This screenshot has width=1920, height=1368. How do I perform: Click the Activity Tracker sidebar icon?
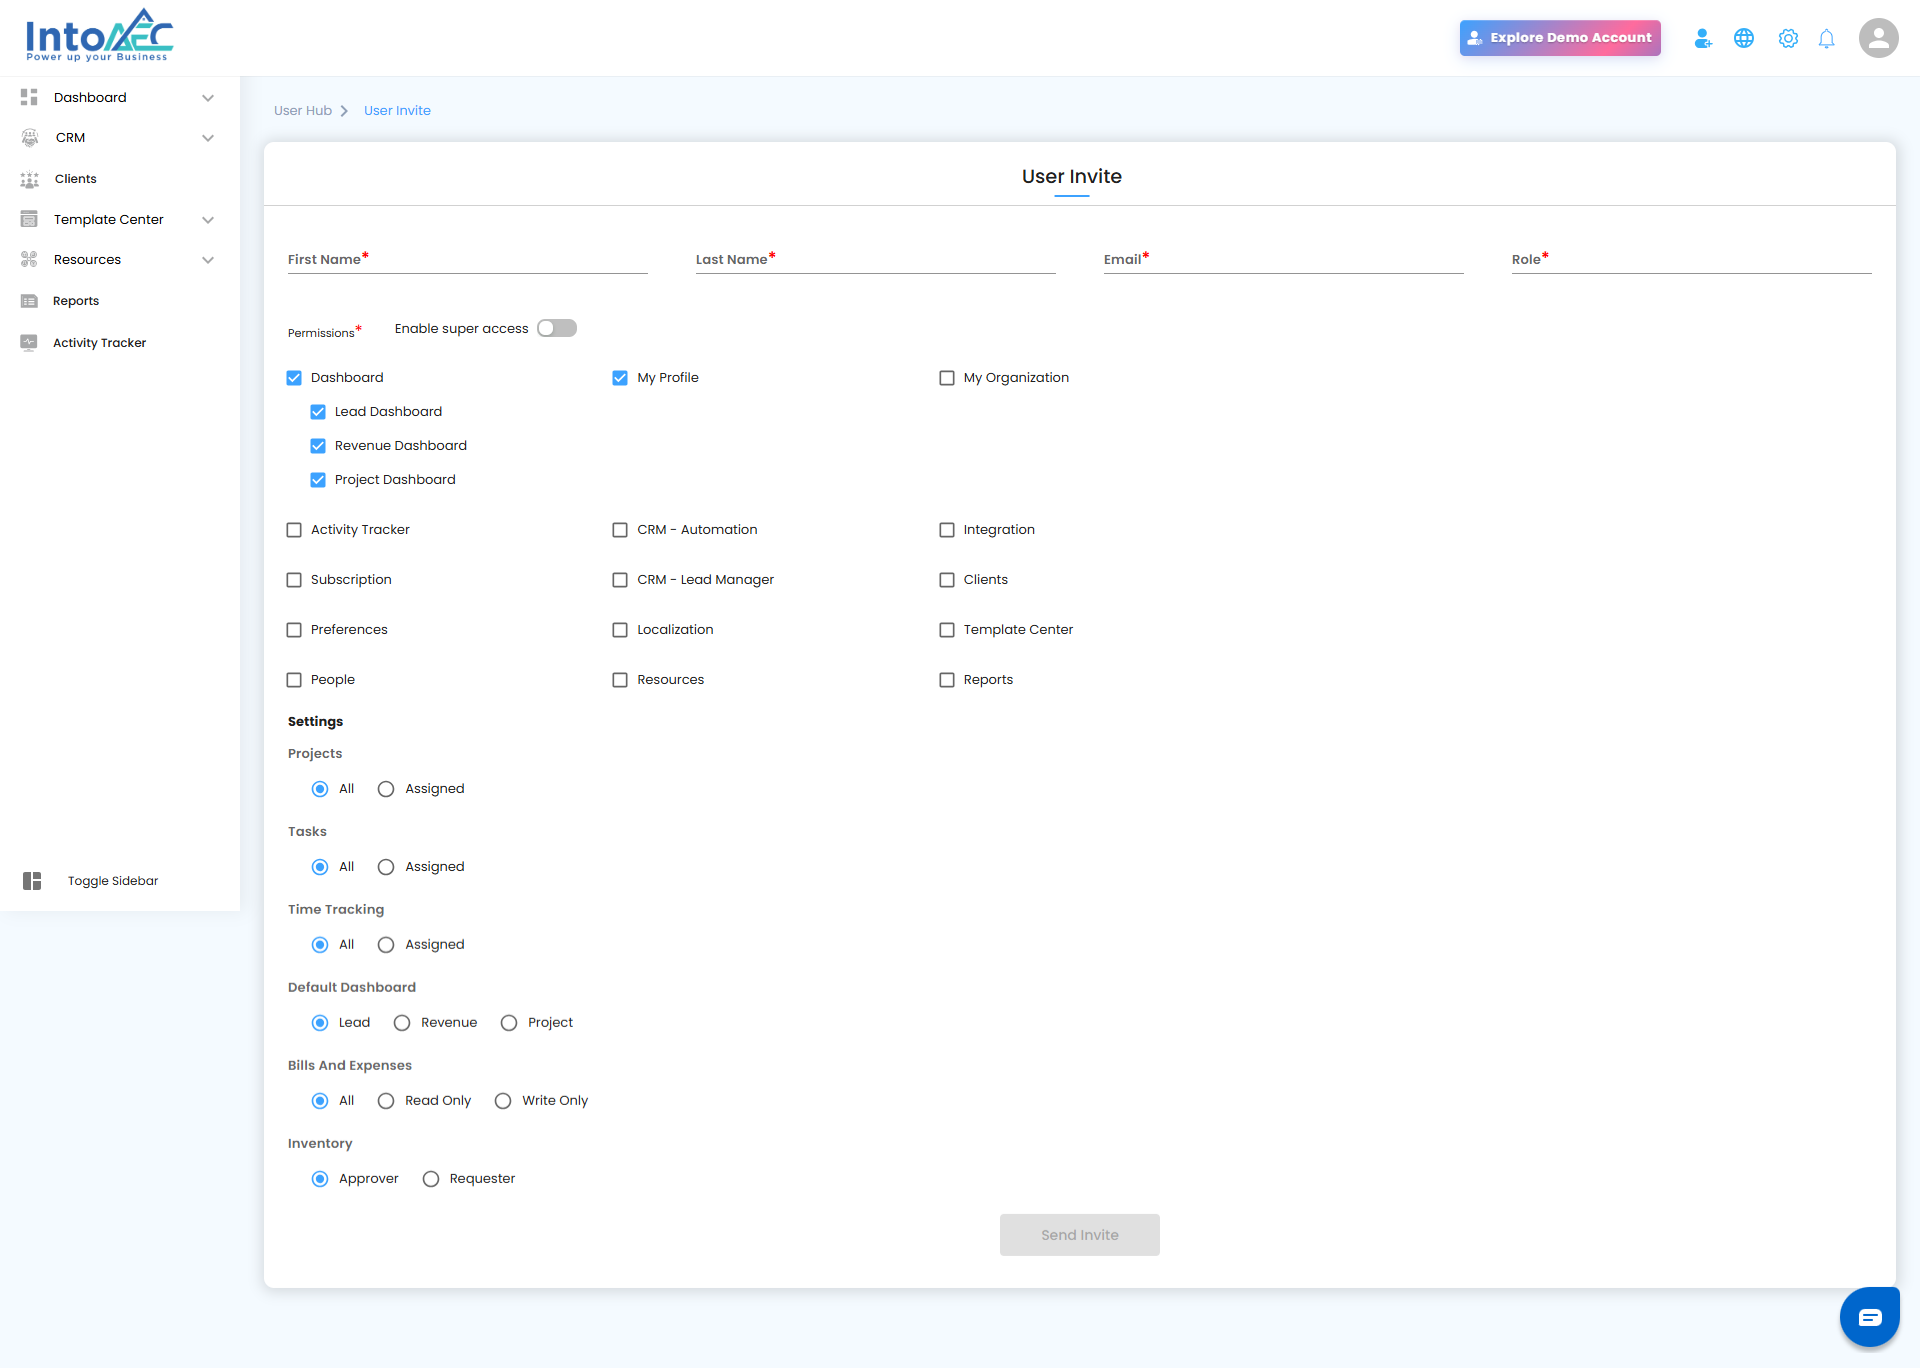pos(29,342)
